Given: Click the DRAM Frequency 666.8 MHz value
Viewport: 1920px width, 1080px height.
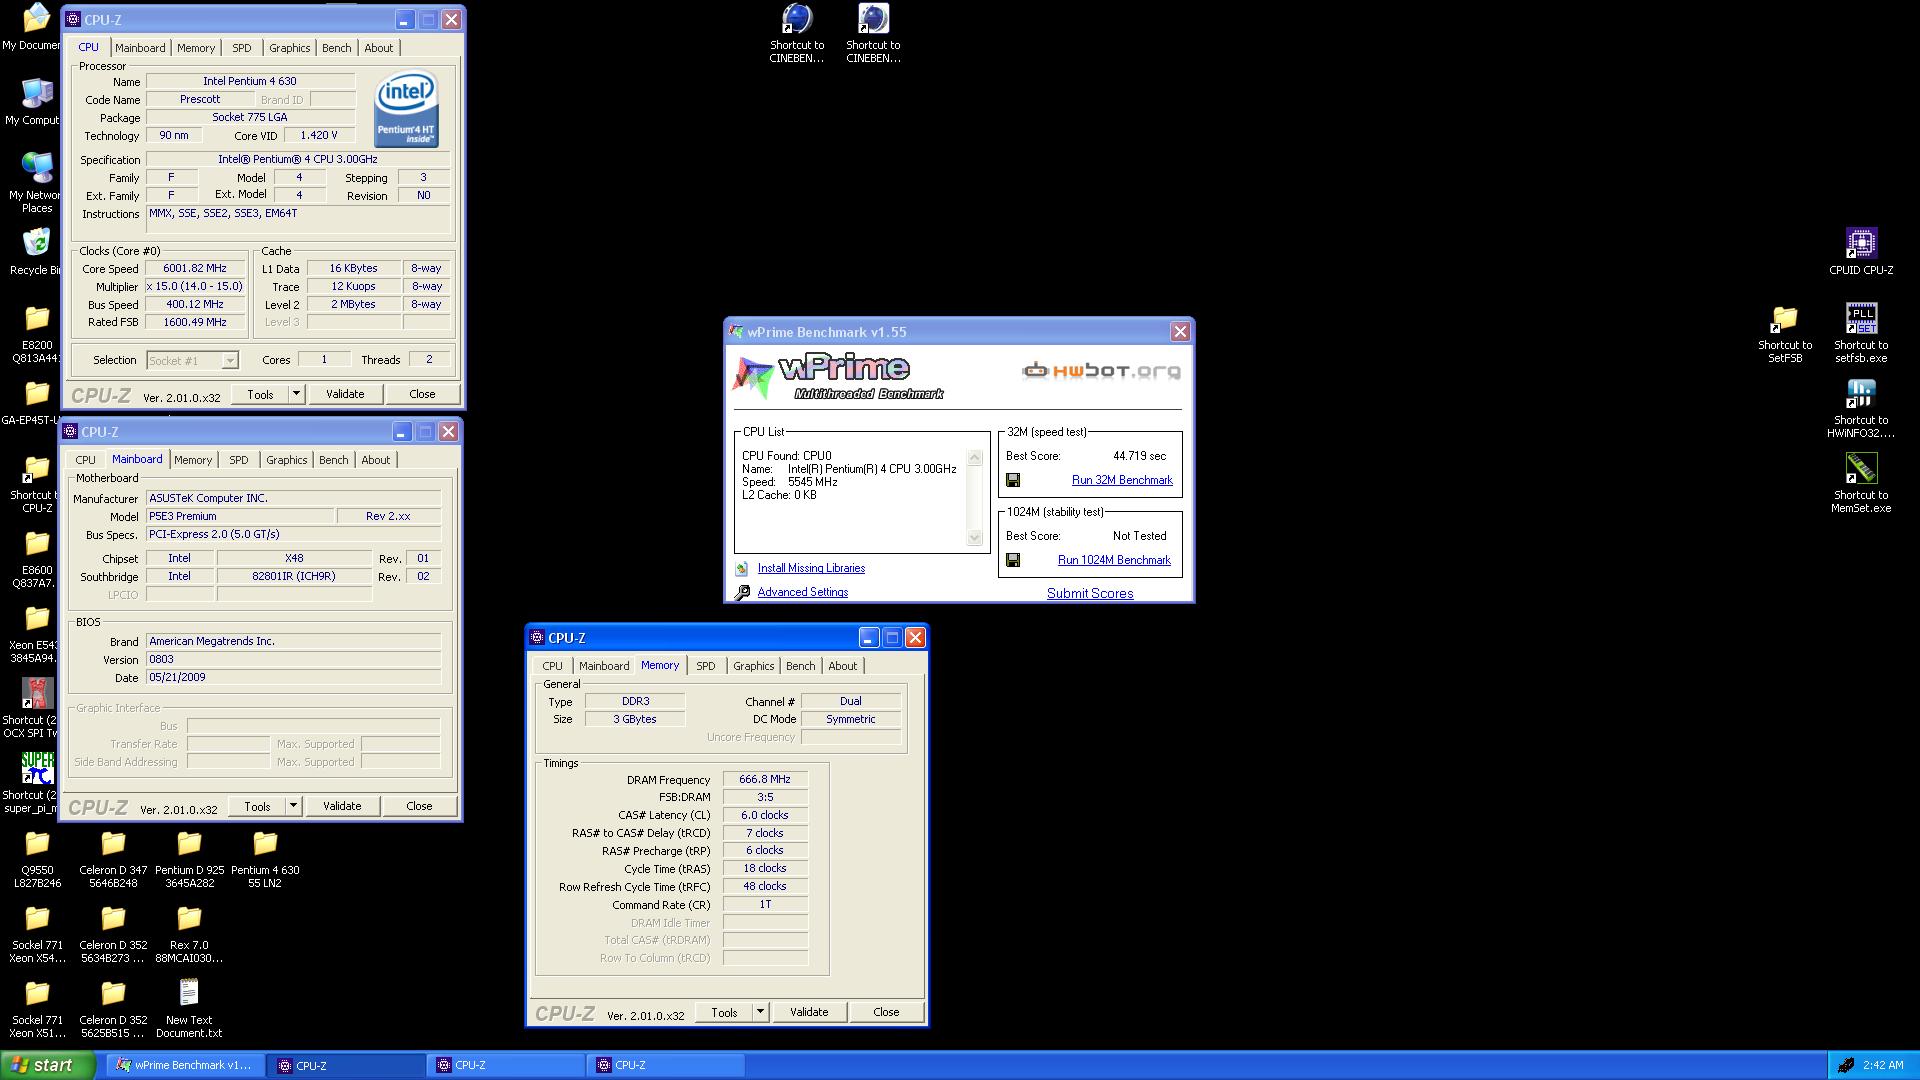Looking at the screenshot, I should (765, 779).
